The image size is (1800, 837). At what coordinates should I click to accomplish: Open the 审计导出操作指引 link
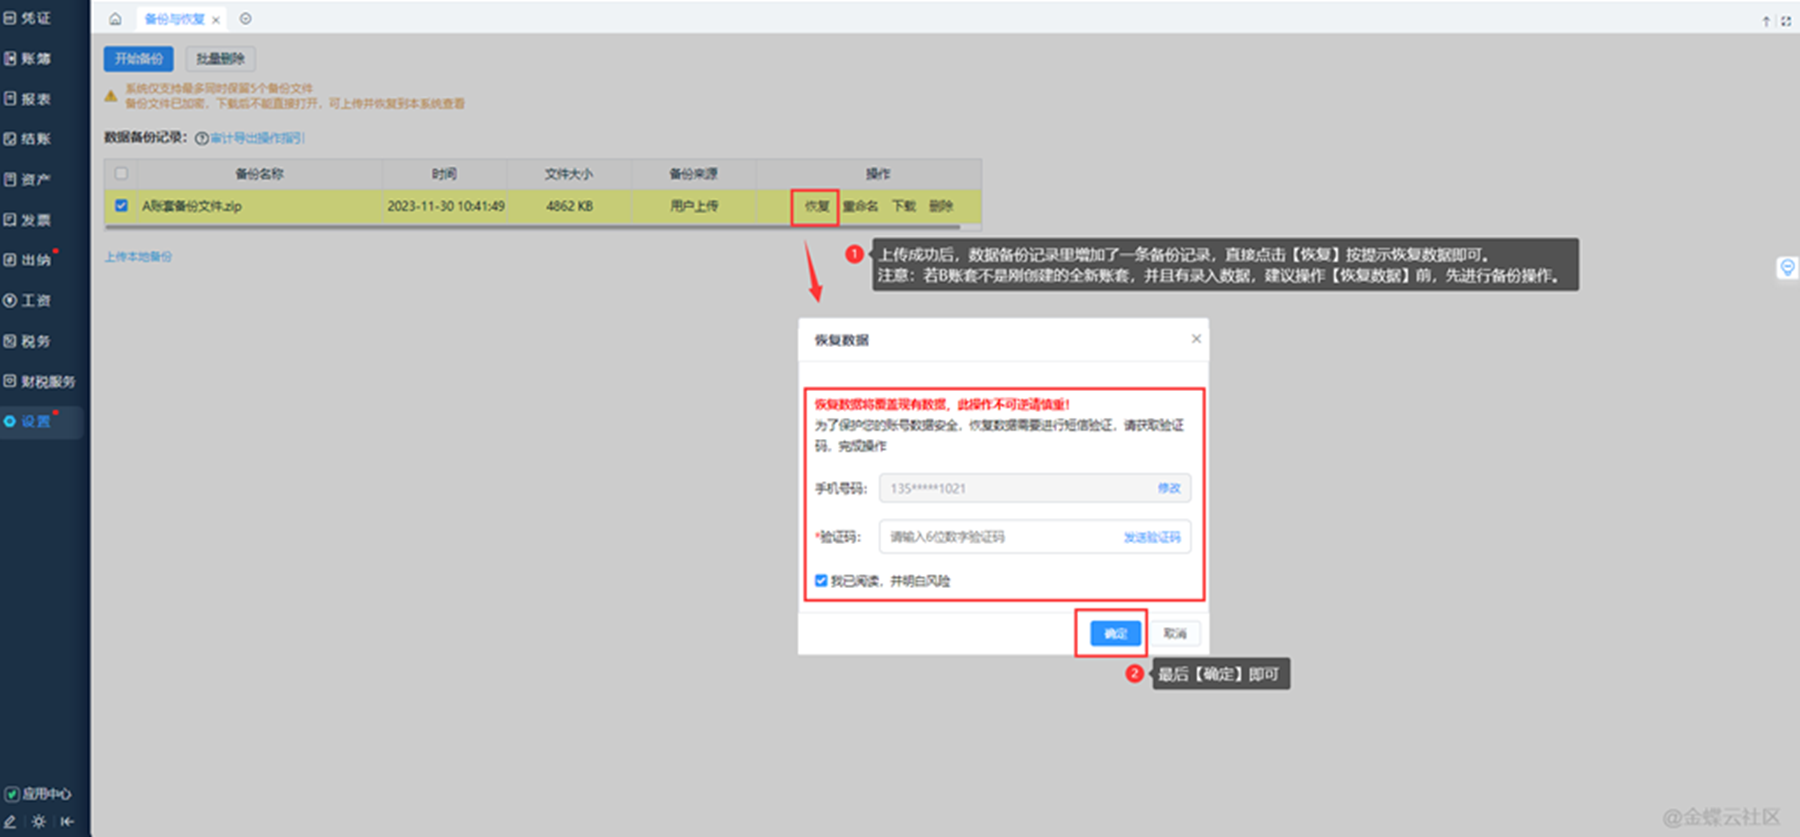[x=257, y=138]
